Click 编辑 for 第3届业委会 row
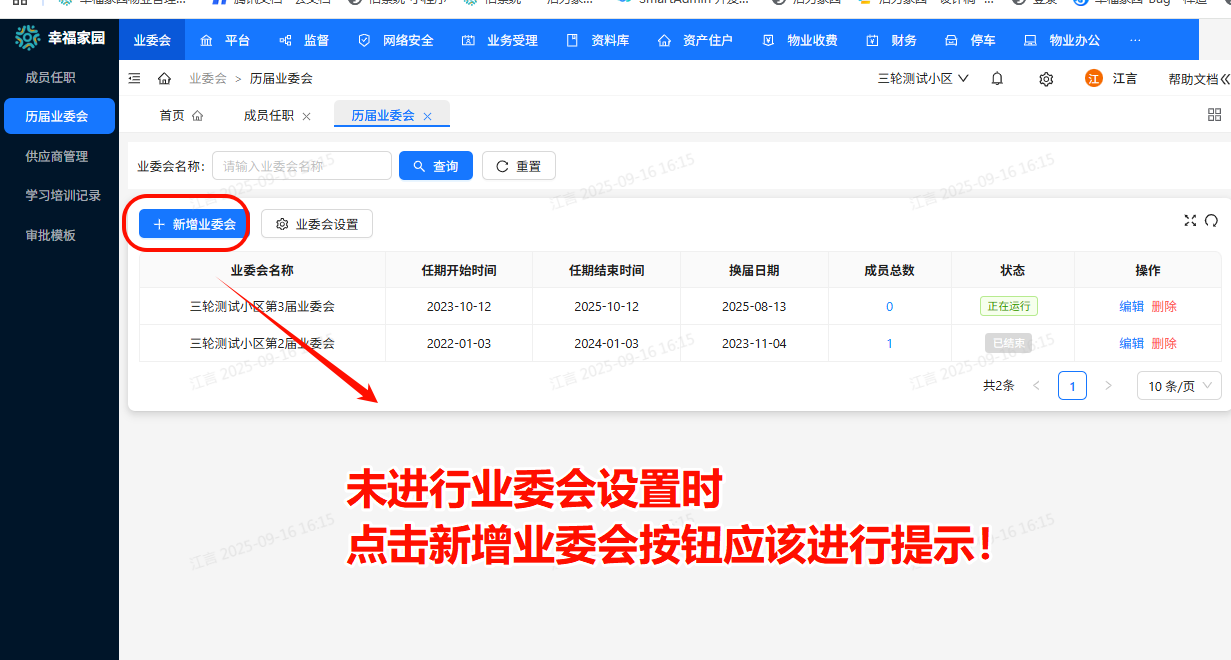1231x660 pixels. [x=1132, y=306]
